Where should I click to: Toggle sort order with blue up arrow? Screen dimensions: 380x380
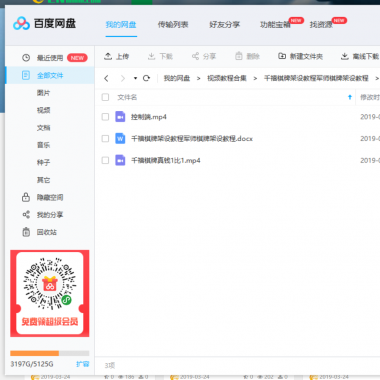350,97
